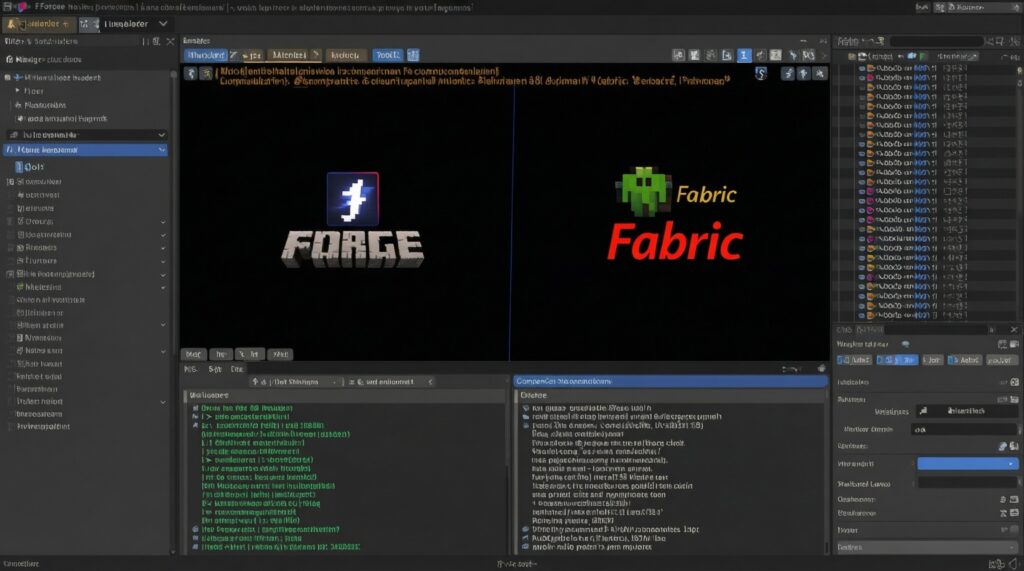This screenshot has width=1024, height=571.
Task: Open the first dropdown in bottom-left console header
Action: (296, 382)
